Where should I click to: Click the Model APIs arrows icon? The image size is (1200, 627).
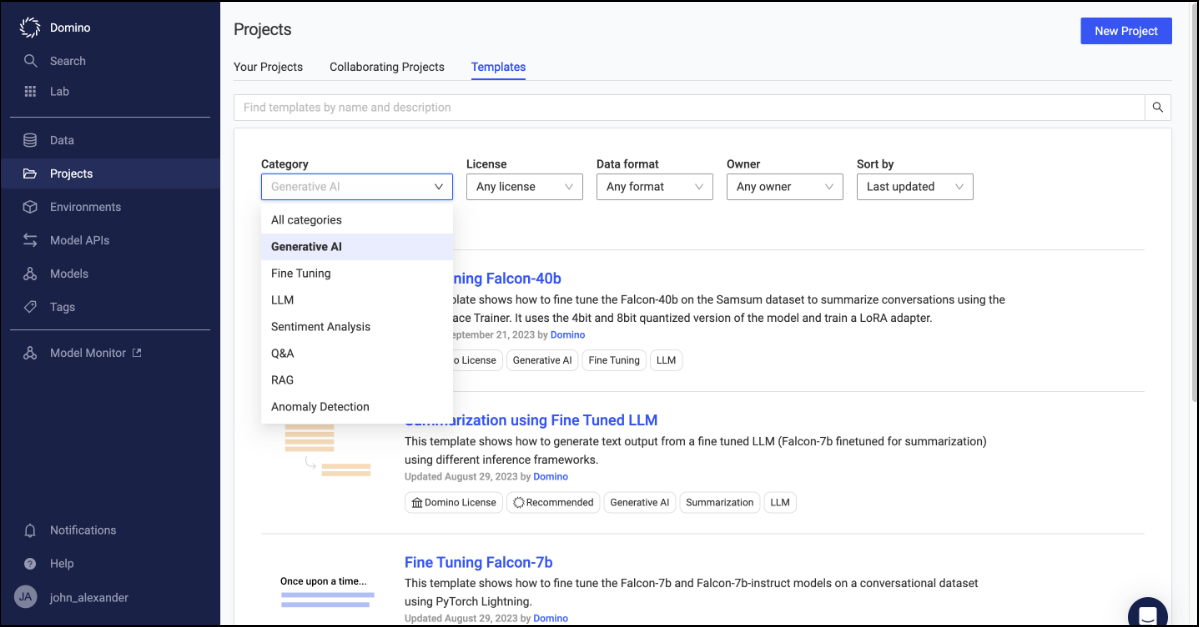click(31, 240)
